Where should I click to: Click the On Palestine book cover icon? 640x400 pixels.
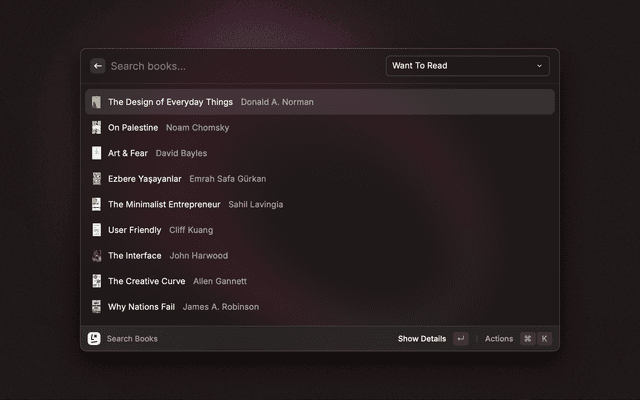click(x=96, y=128)
